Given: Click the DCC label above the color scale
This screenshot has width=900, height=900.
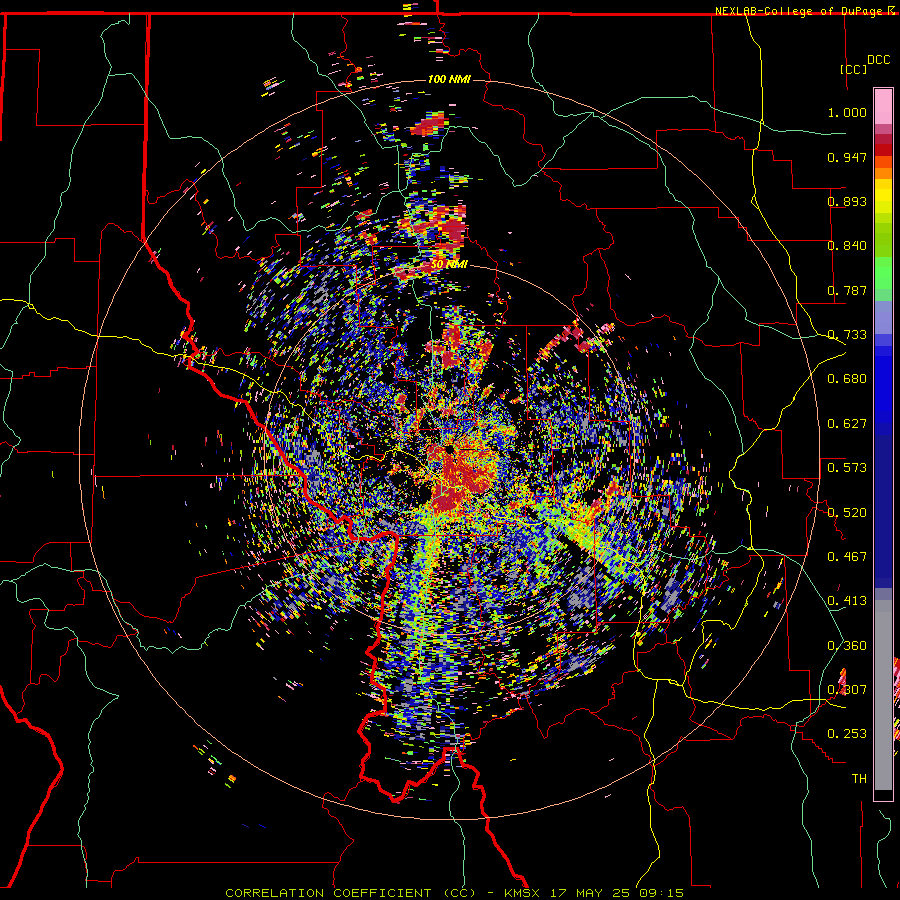Looking at the screenshot, I should (878, 60).
